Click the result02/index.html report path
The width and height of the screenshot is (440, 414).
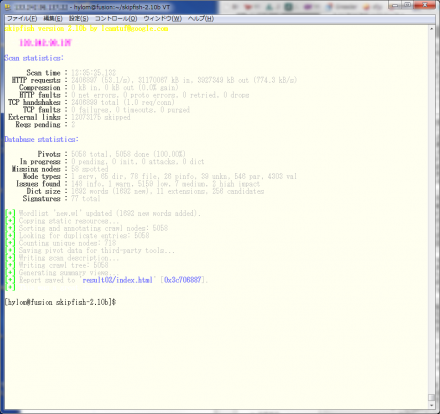point(117,280)
